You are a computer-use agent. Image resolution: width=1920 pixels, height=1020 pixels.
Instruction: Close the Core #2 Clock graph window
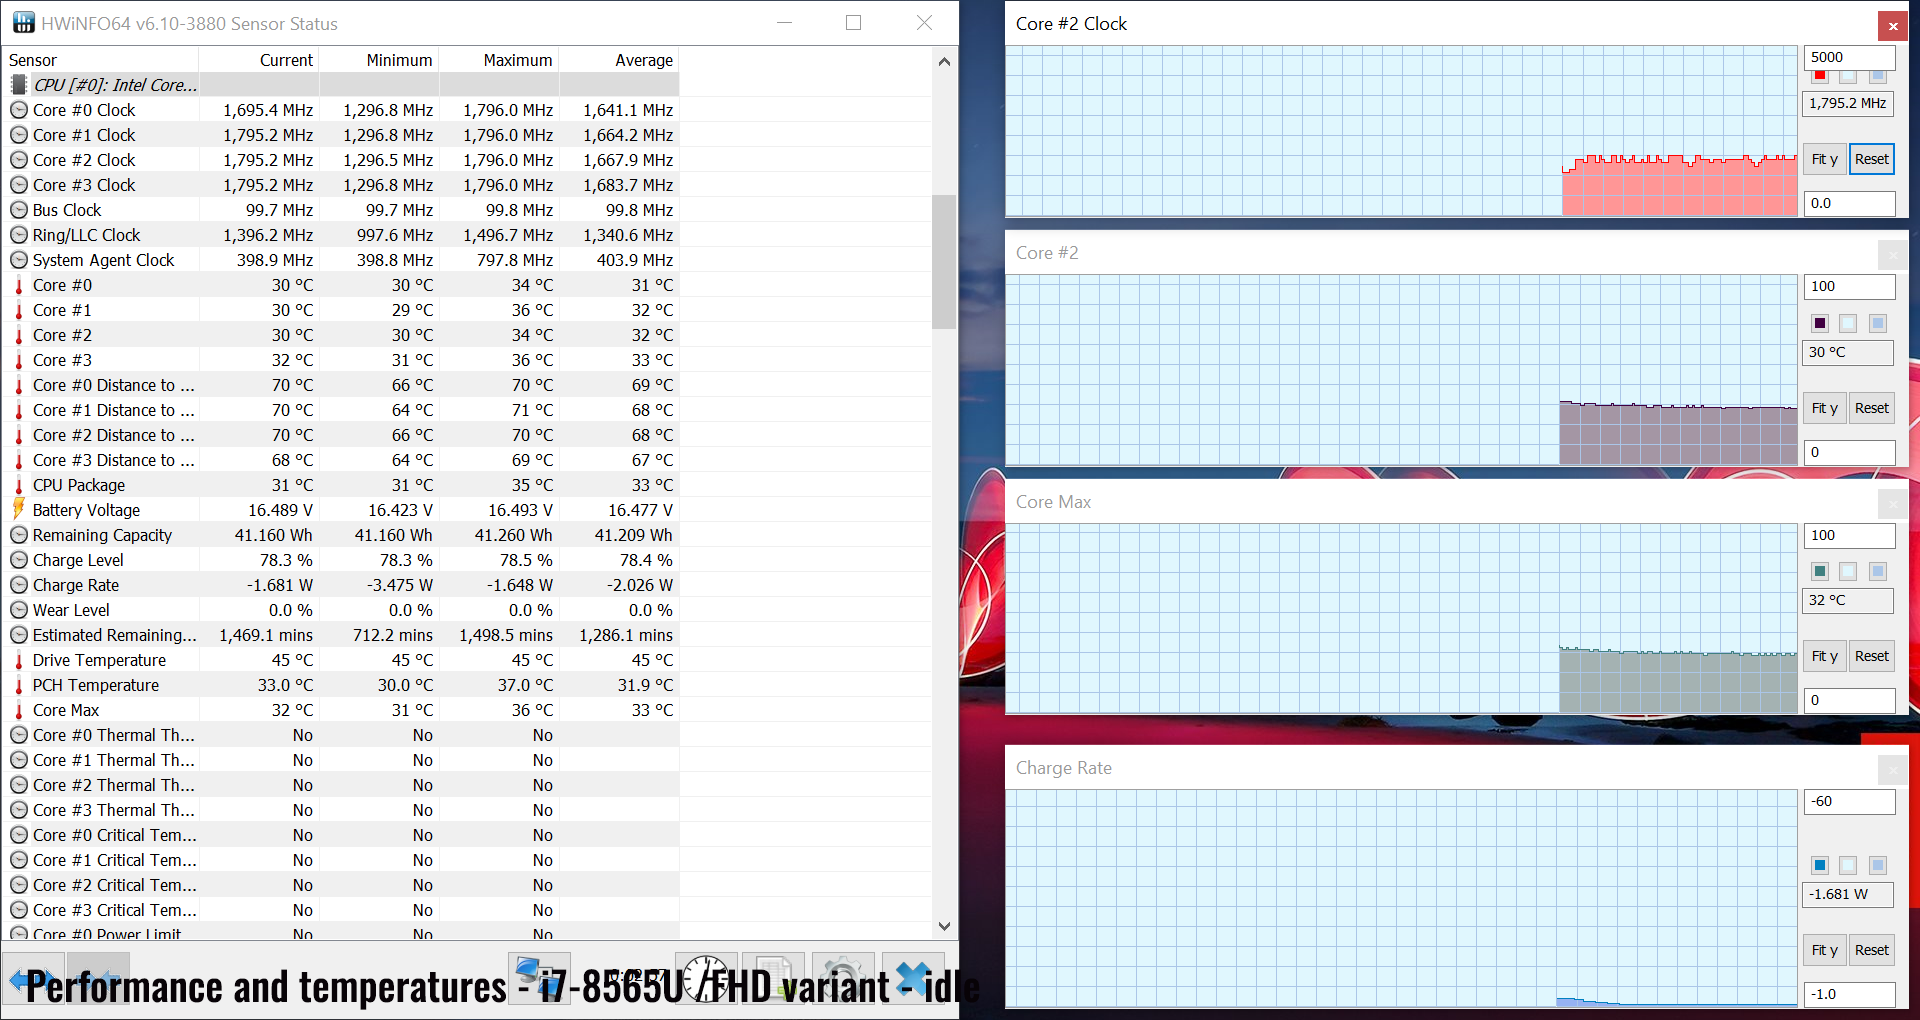coord(1893,26)
